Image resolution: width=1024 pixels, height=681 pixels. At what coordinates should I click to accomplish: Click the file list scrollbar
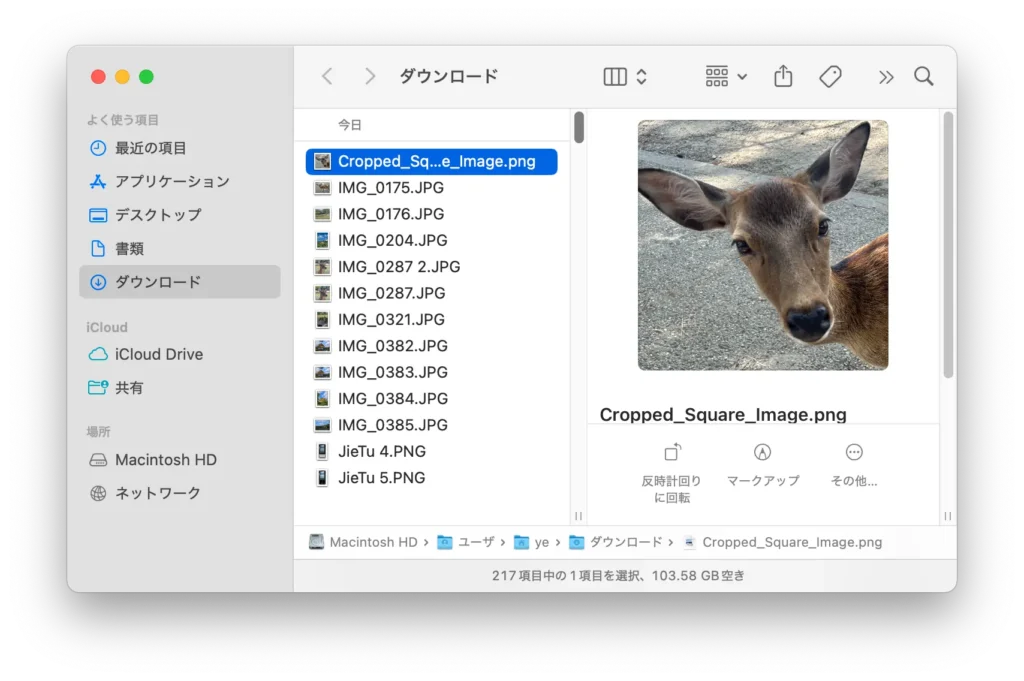point(578,127)
